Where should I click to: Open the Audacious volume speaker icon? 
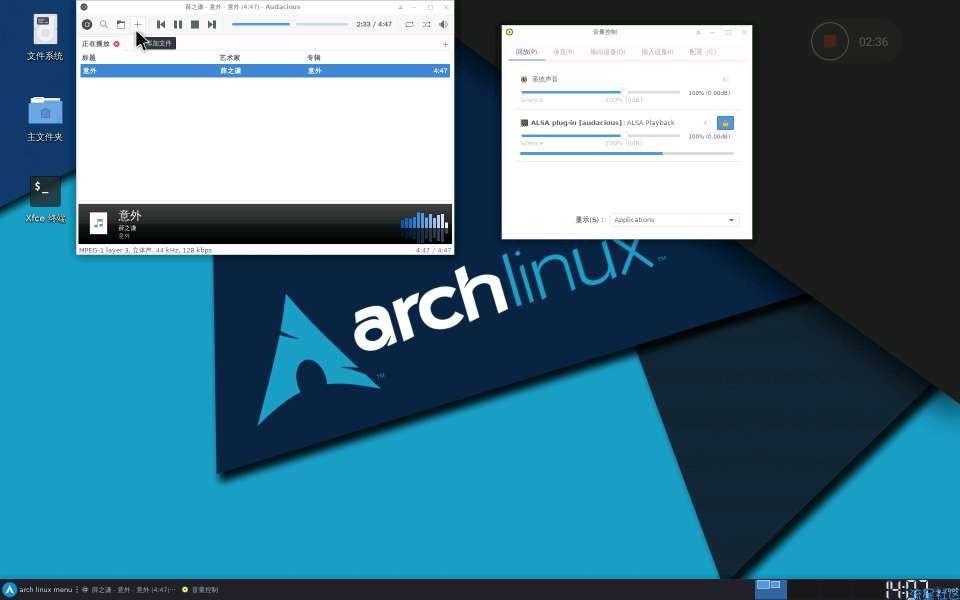click(x=443, y=24)
